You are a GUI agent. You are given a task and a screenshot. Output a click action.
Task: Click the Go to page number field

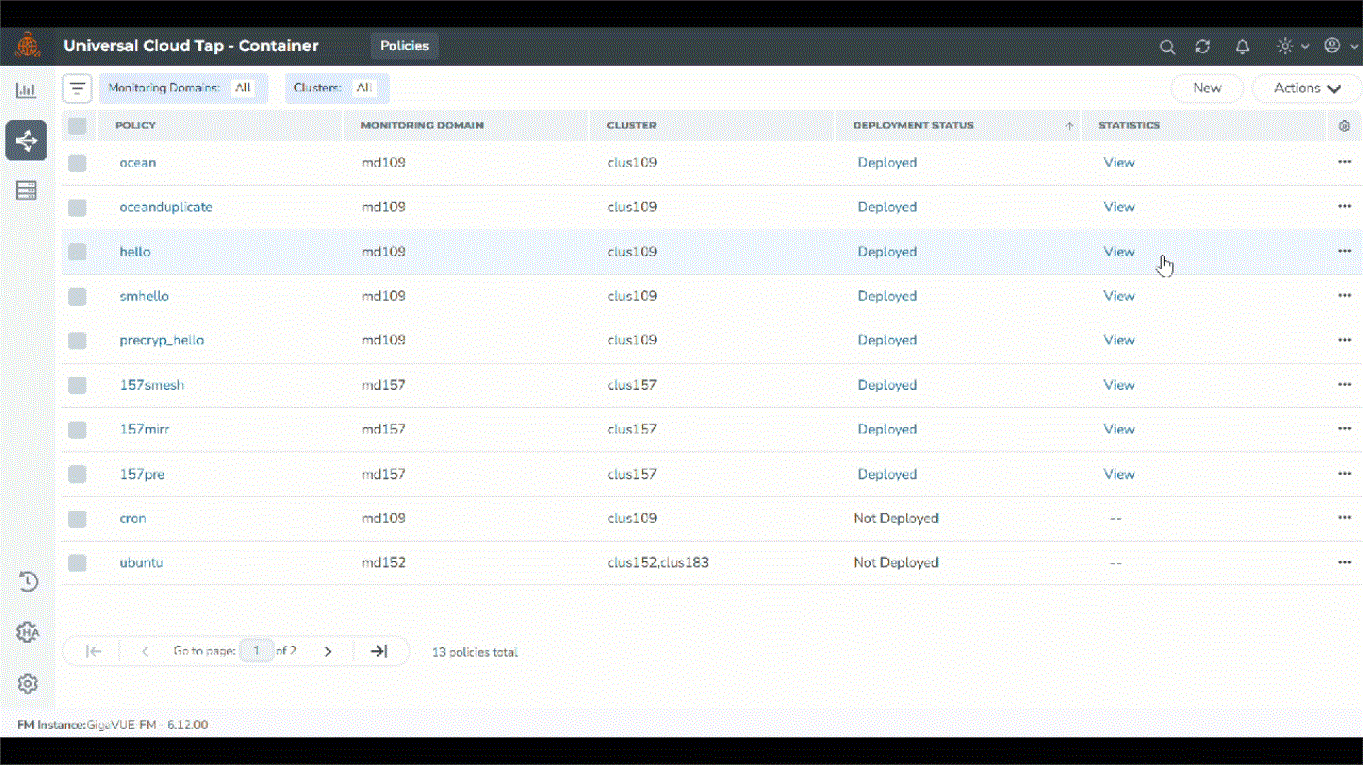coord(257,651)
